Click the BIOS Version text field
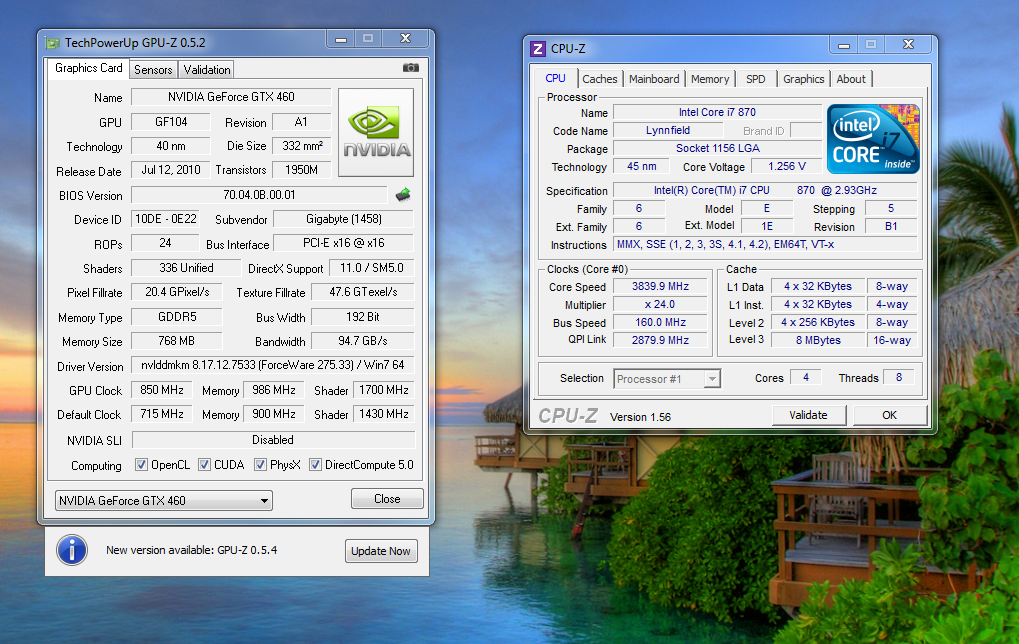Screen dimensions: 1019x644 pos(259,195)
